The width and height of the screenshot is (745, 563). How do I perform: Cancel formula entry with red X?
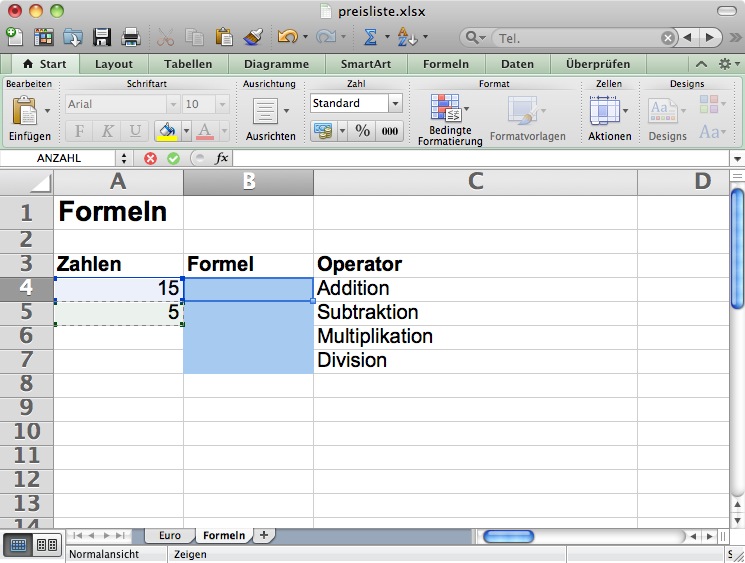coord(151,158)
